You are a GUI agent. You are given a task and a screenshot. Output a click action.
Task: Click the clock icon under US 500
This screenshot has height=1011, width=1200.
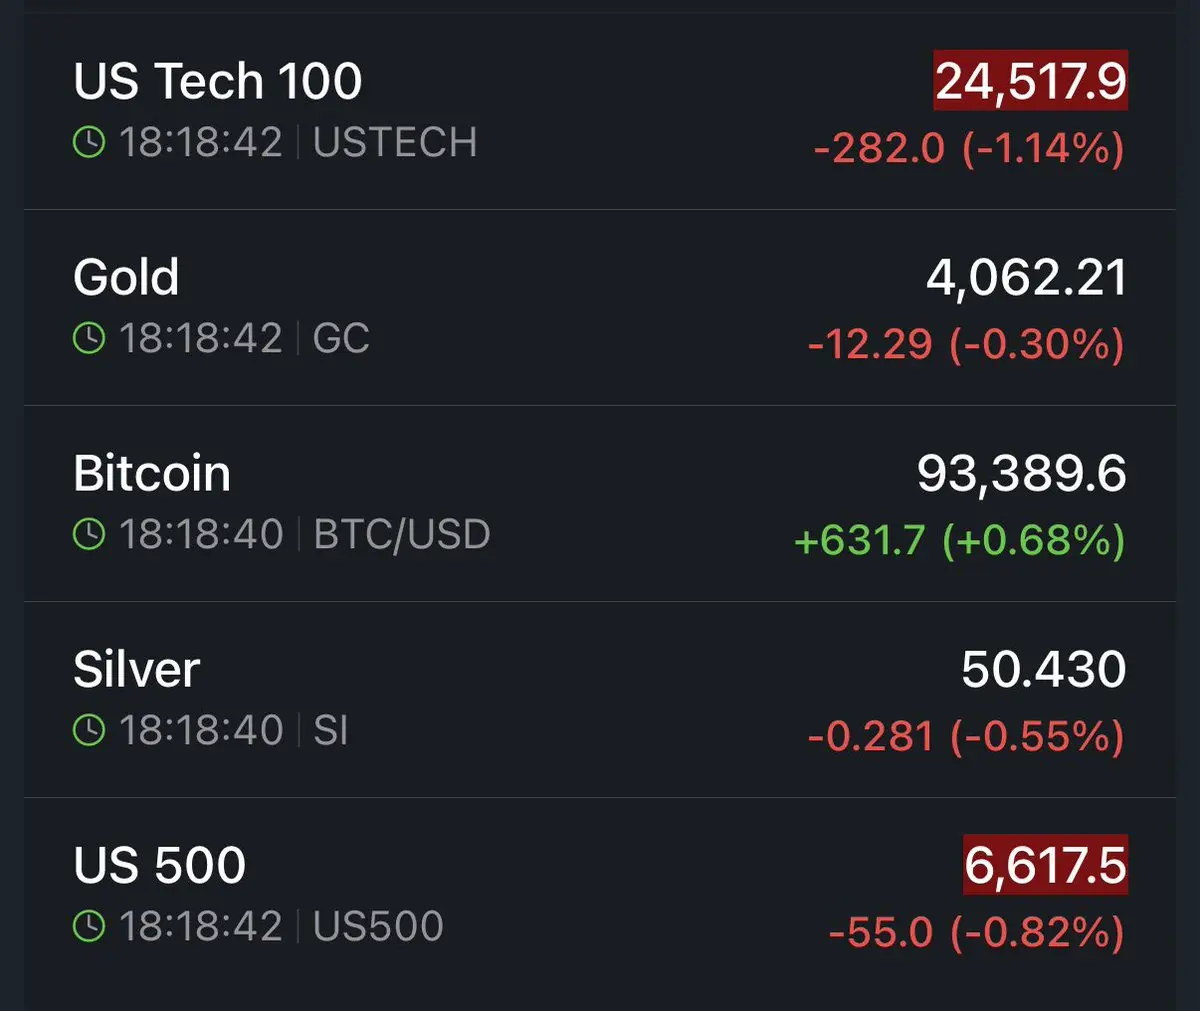tap(89, 927)
